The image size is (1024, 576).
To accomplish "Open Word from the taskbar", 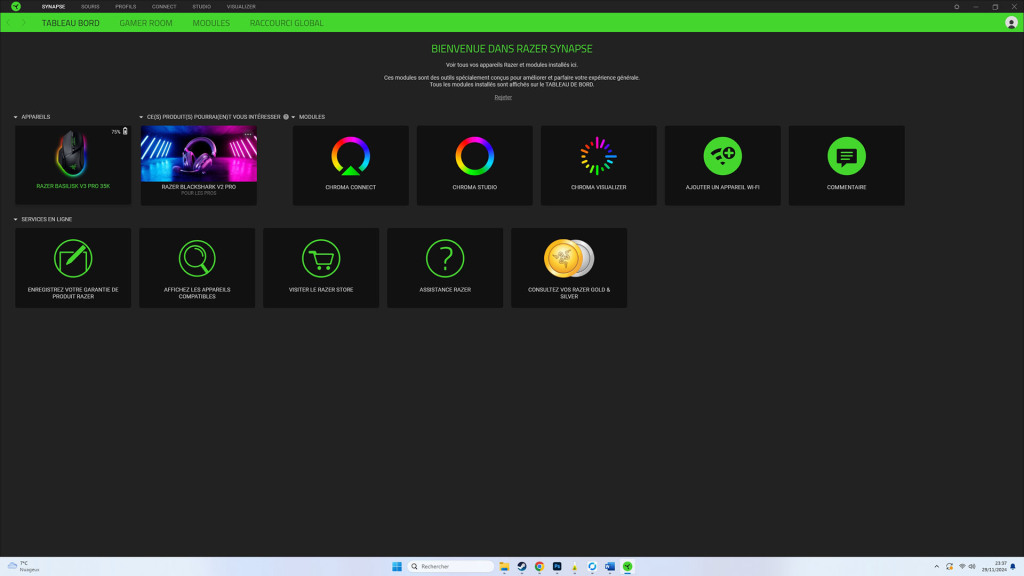I will (x=610, y=566).
